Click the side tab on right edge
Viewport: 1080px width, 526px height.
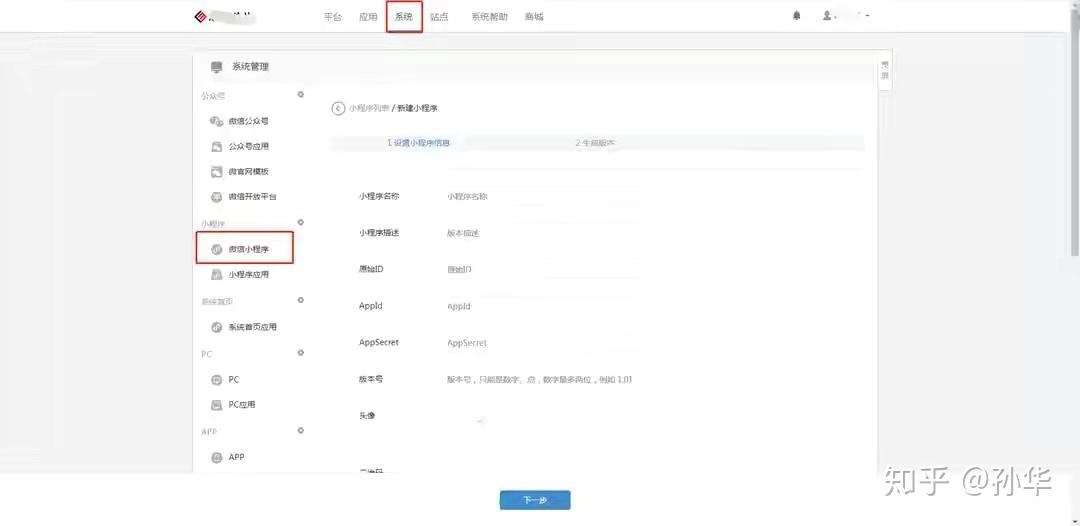tap(885, 71)
